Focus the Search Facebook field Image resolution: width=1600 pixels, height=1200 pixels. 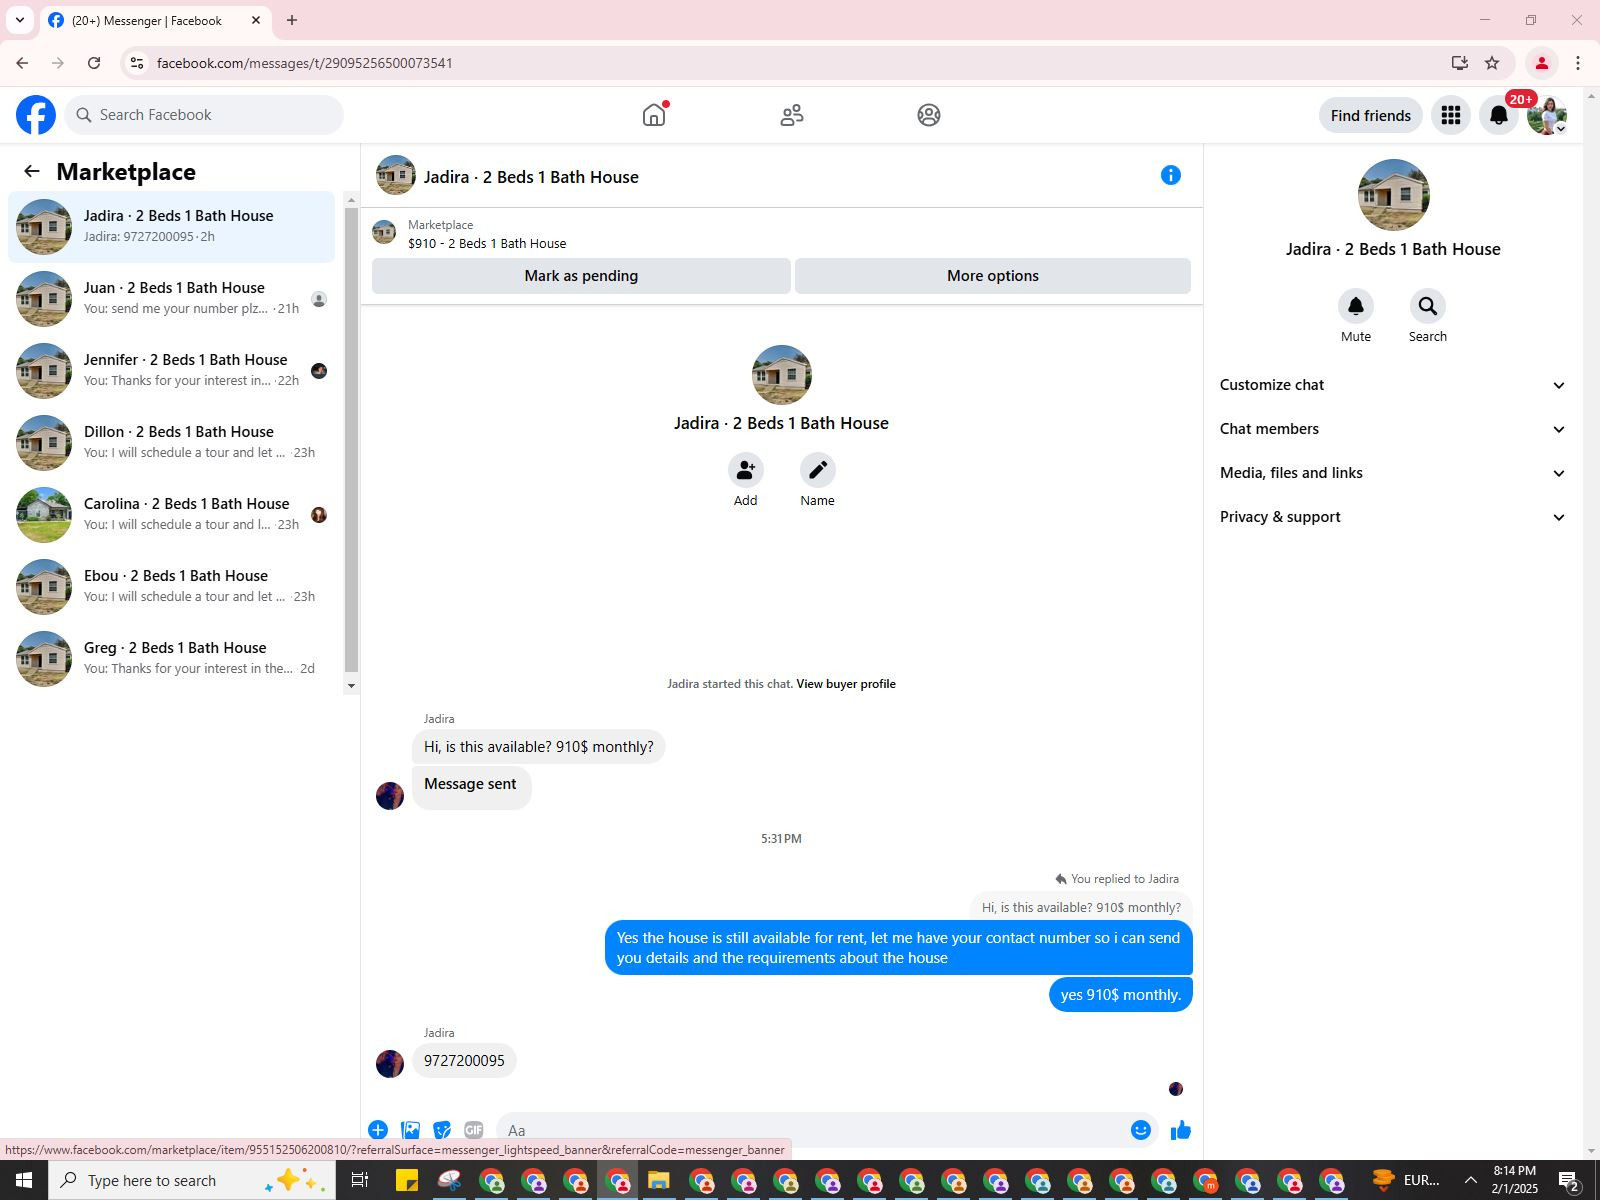pyautogui.click(x=204, y=115)
